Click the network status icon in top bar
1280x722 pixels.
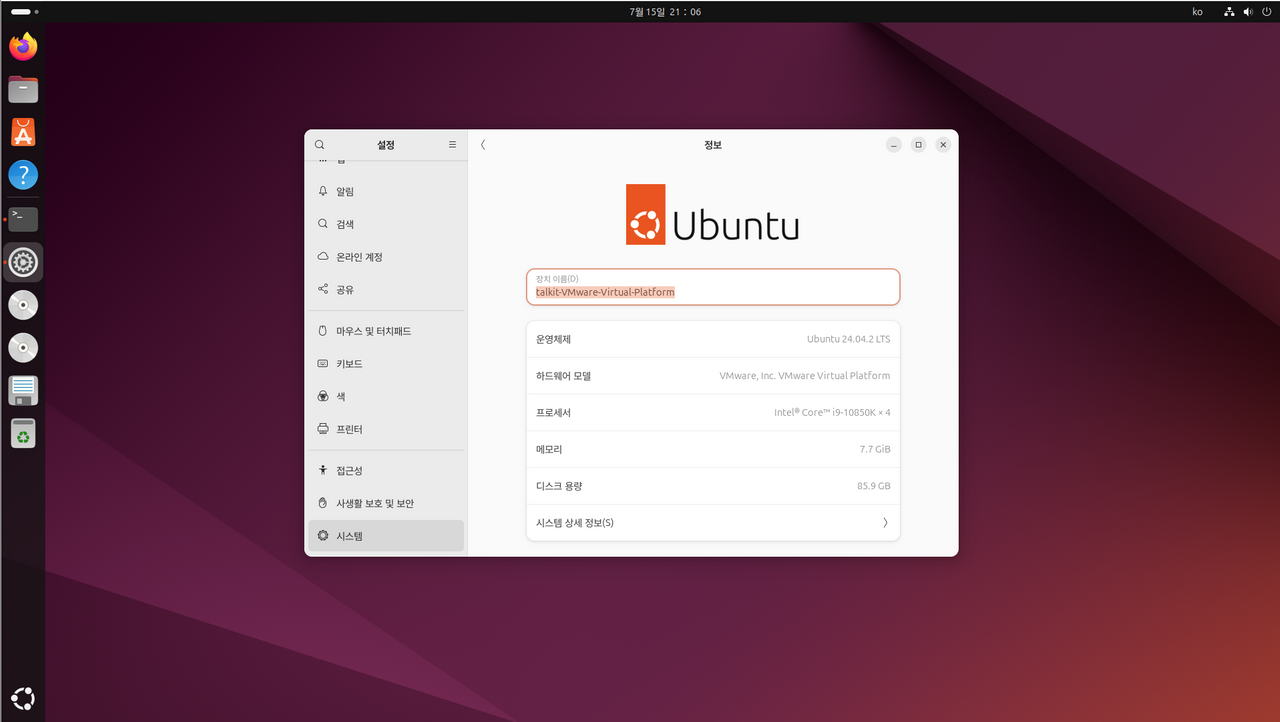[x=1228, y=12]
